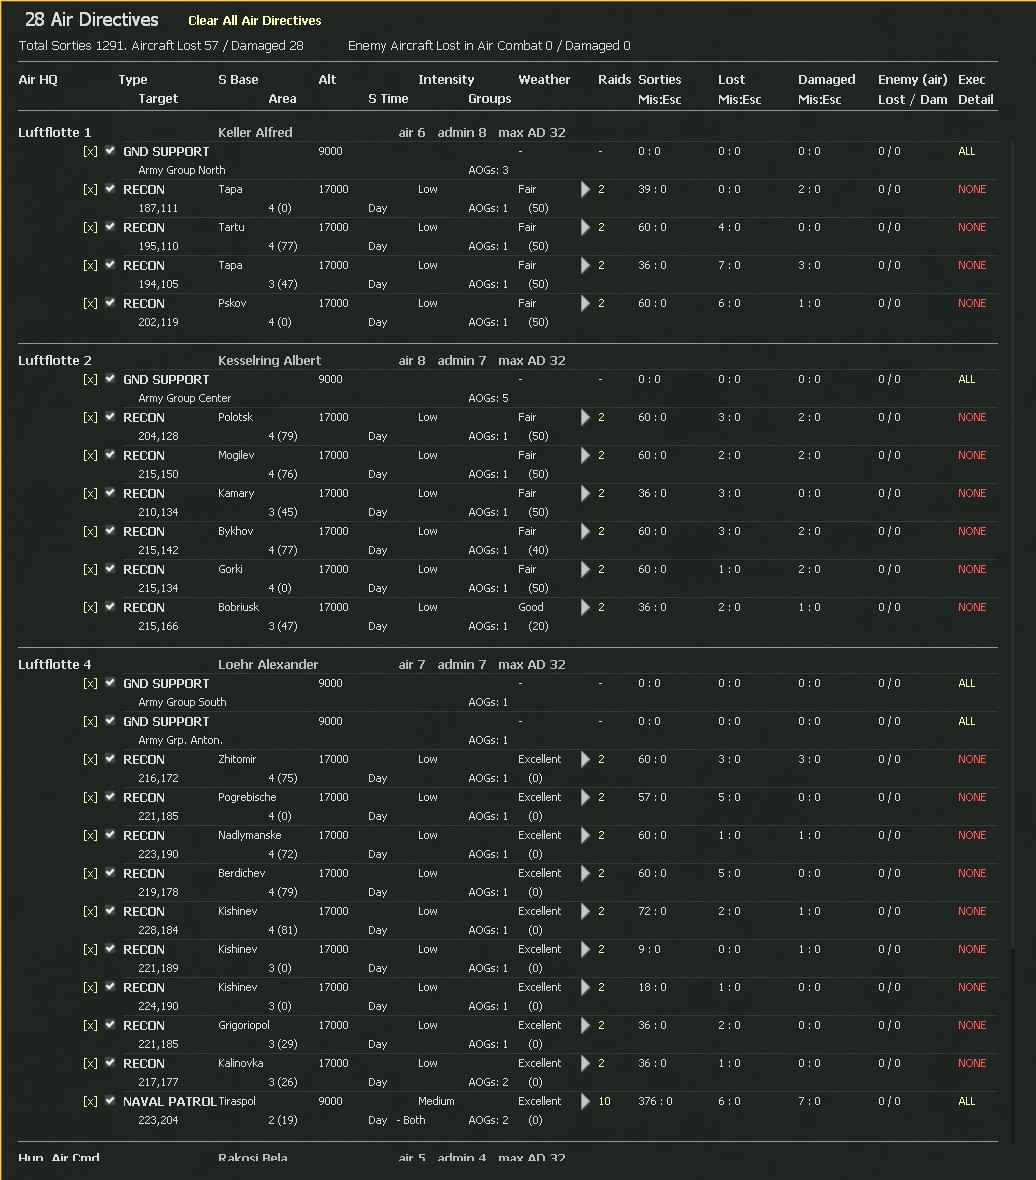
Task: Delete the Mogilev RECON directive with [x]
Action: pos(90,456)
